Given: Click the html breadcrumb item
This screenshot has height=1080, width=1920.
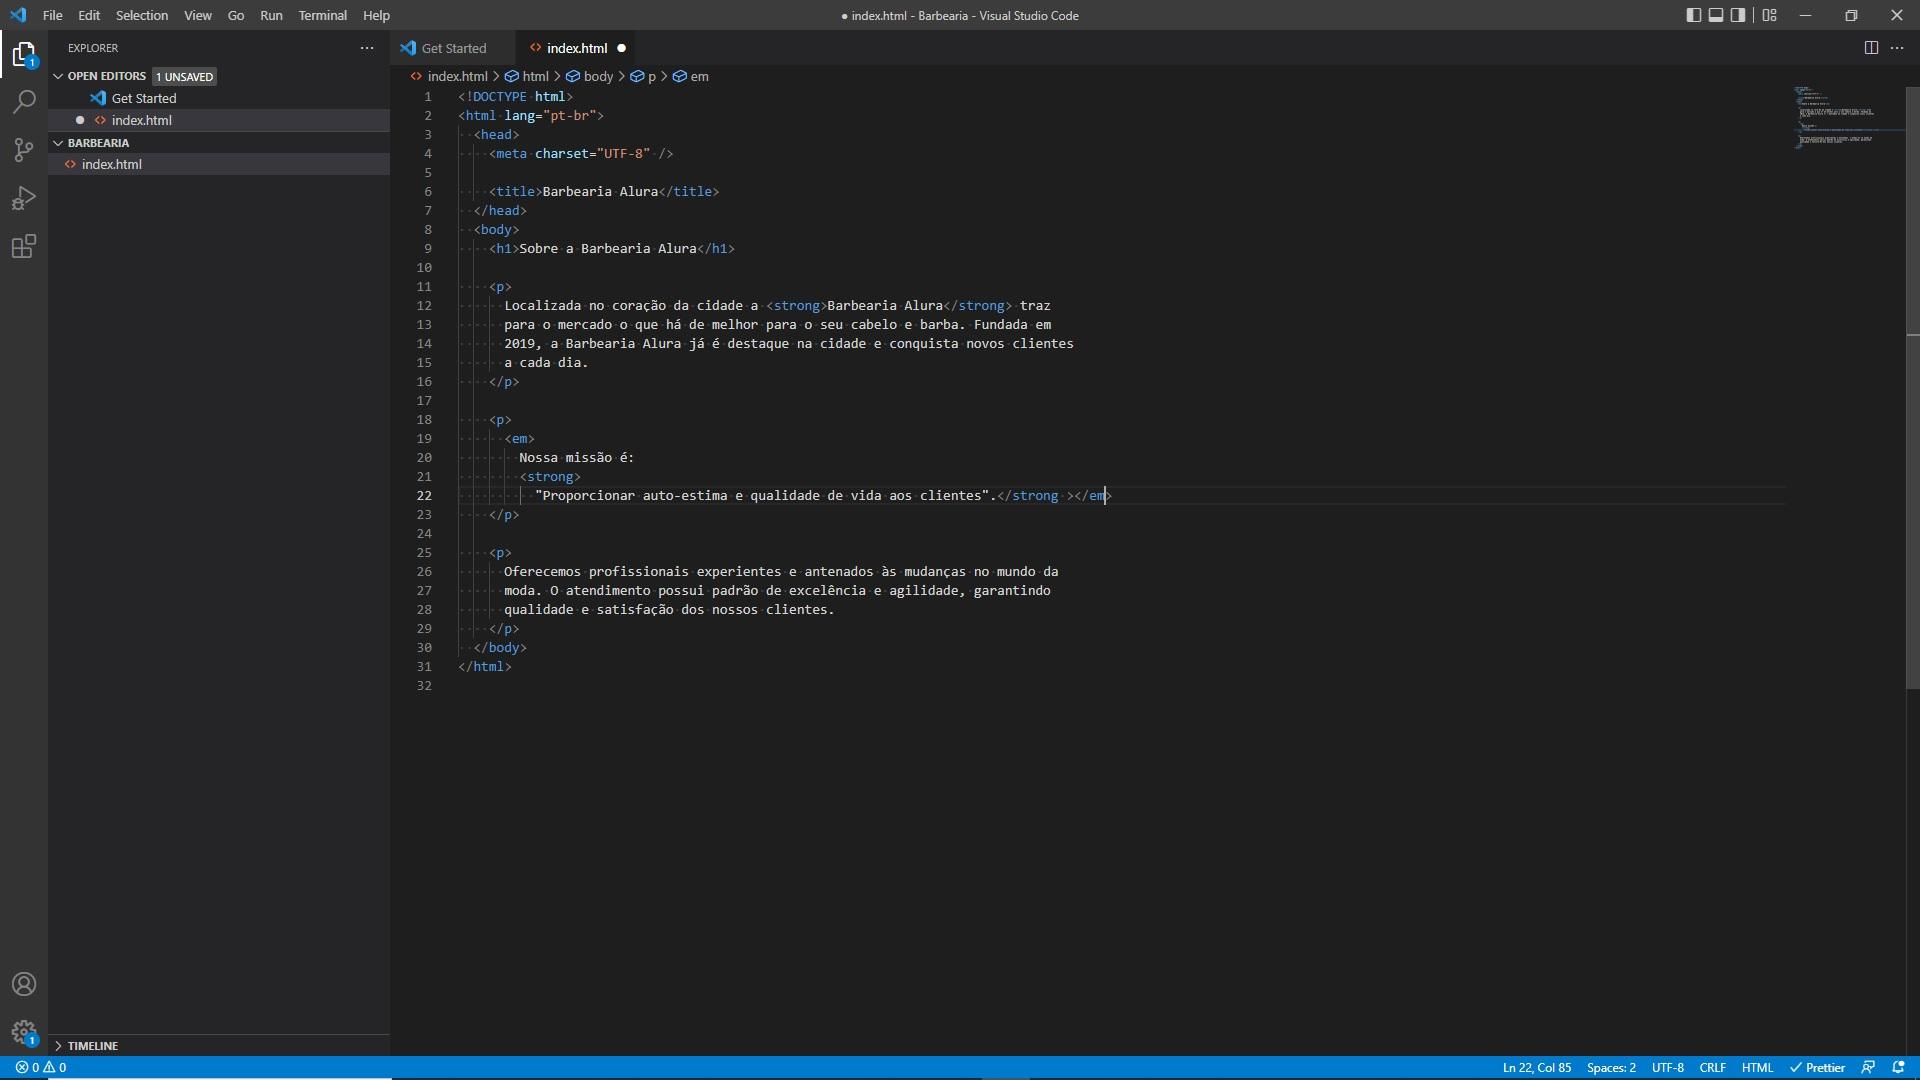Looking at the screenshot, I should [527, 76].
